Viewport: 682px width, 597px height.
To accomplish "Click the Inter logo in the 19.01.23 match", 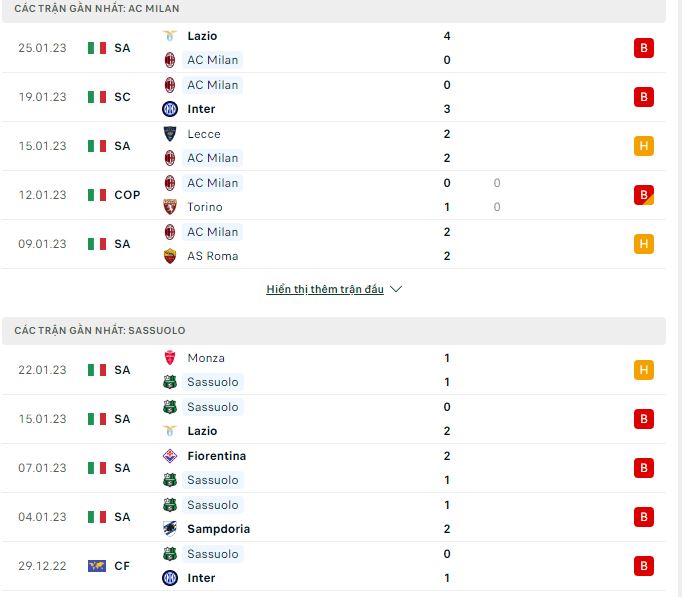I will pos(170,109).
